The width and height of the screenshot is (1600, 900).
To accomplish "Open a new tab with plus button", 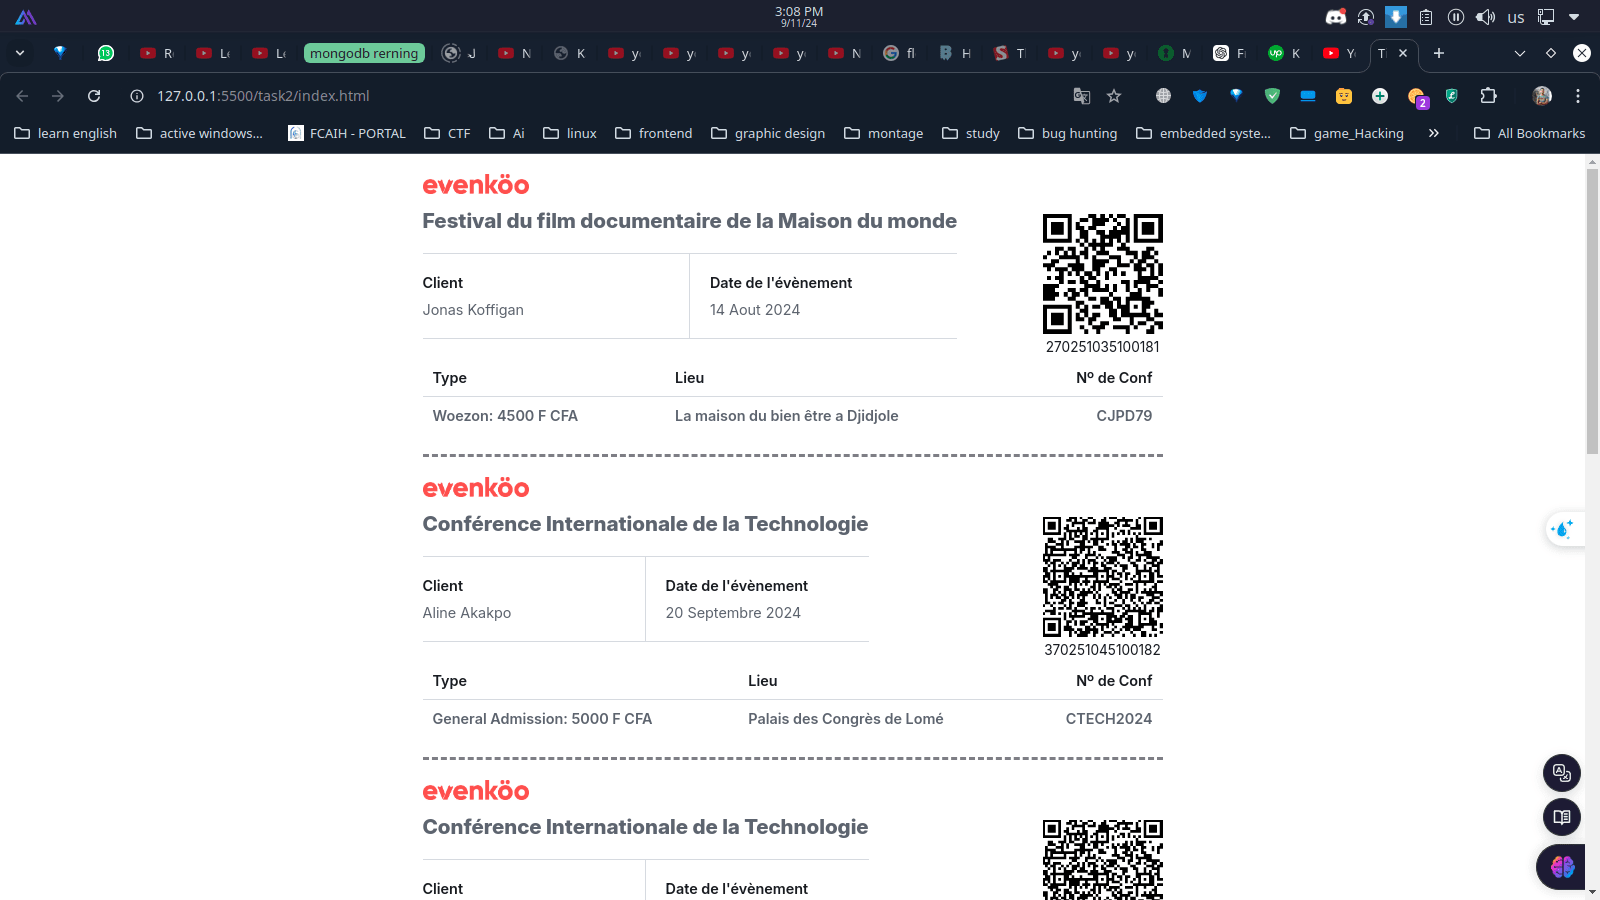I will coord(1439,53).
